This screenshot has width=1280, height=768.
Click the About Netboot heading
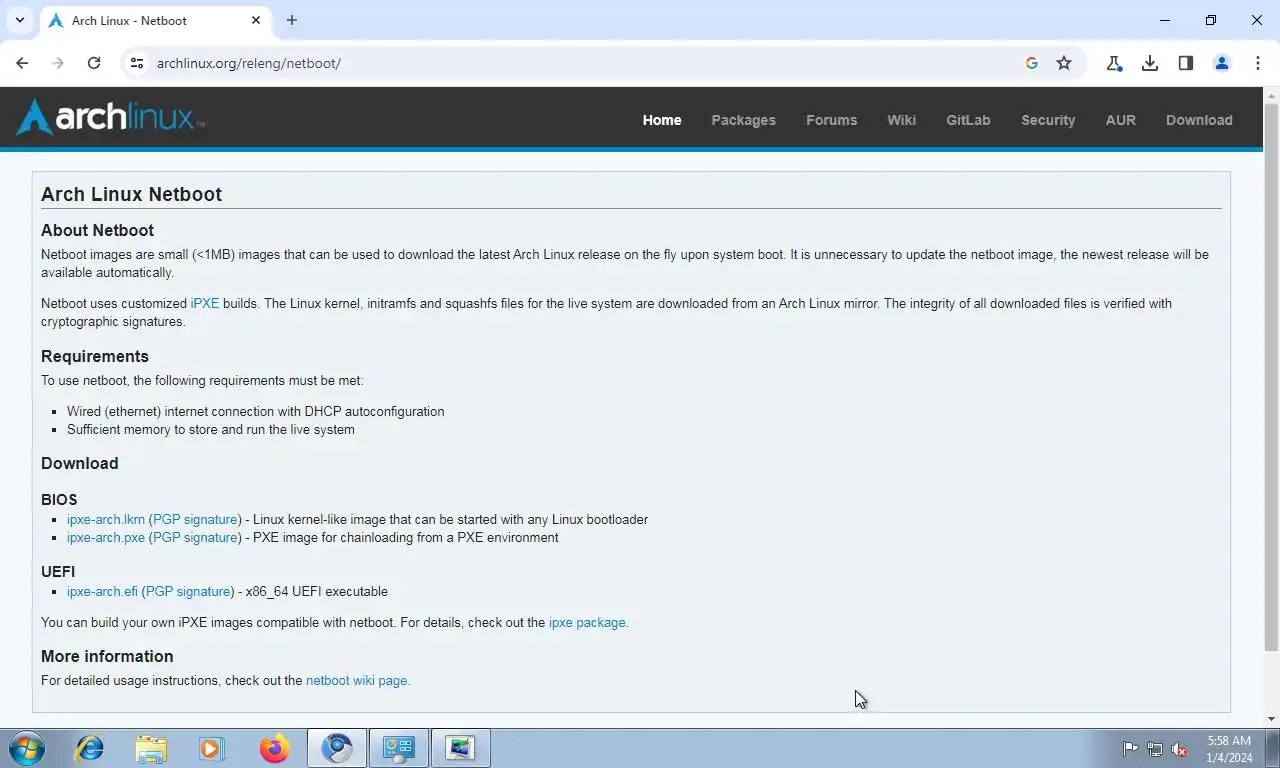97,230
